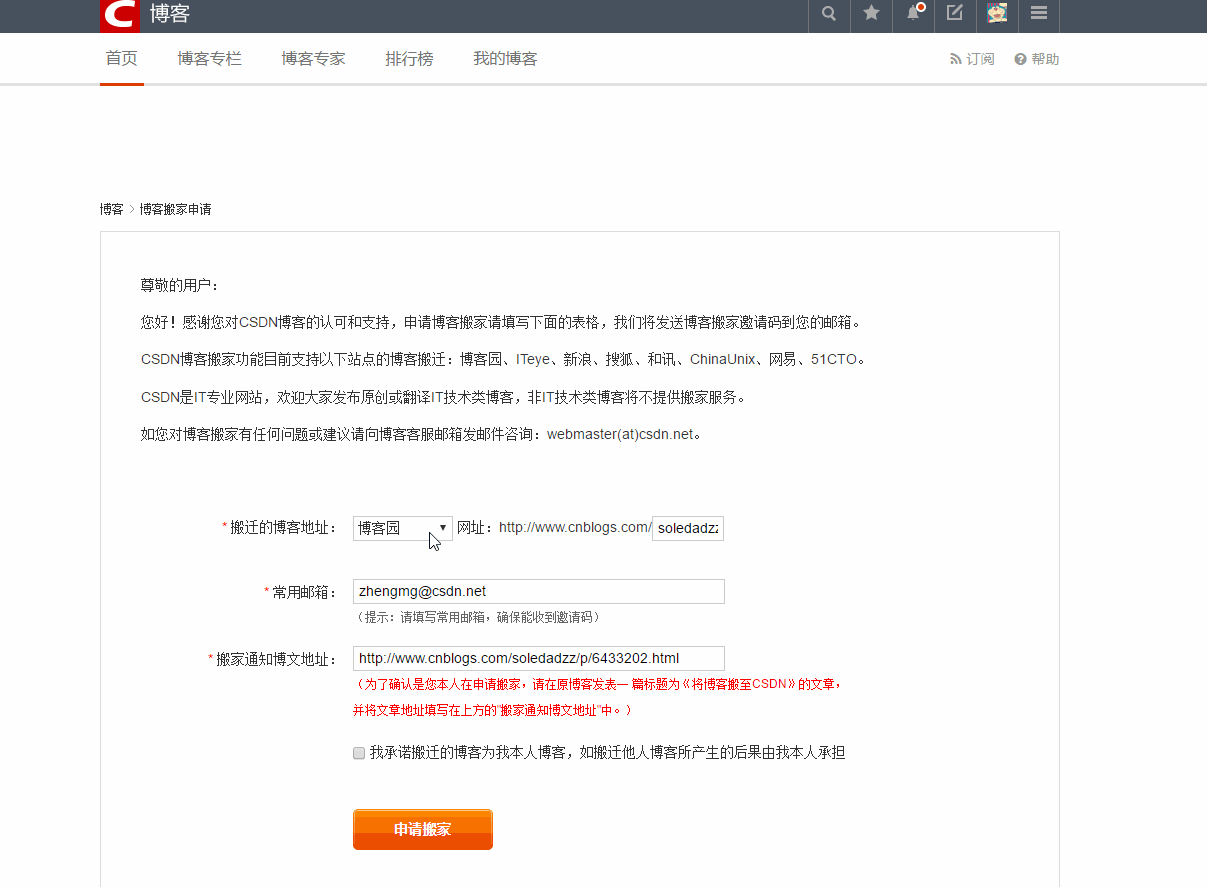The width and height of the screenshot is (1207, 887).
Task: Open the 博客专家 tab
Action: 314,59
